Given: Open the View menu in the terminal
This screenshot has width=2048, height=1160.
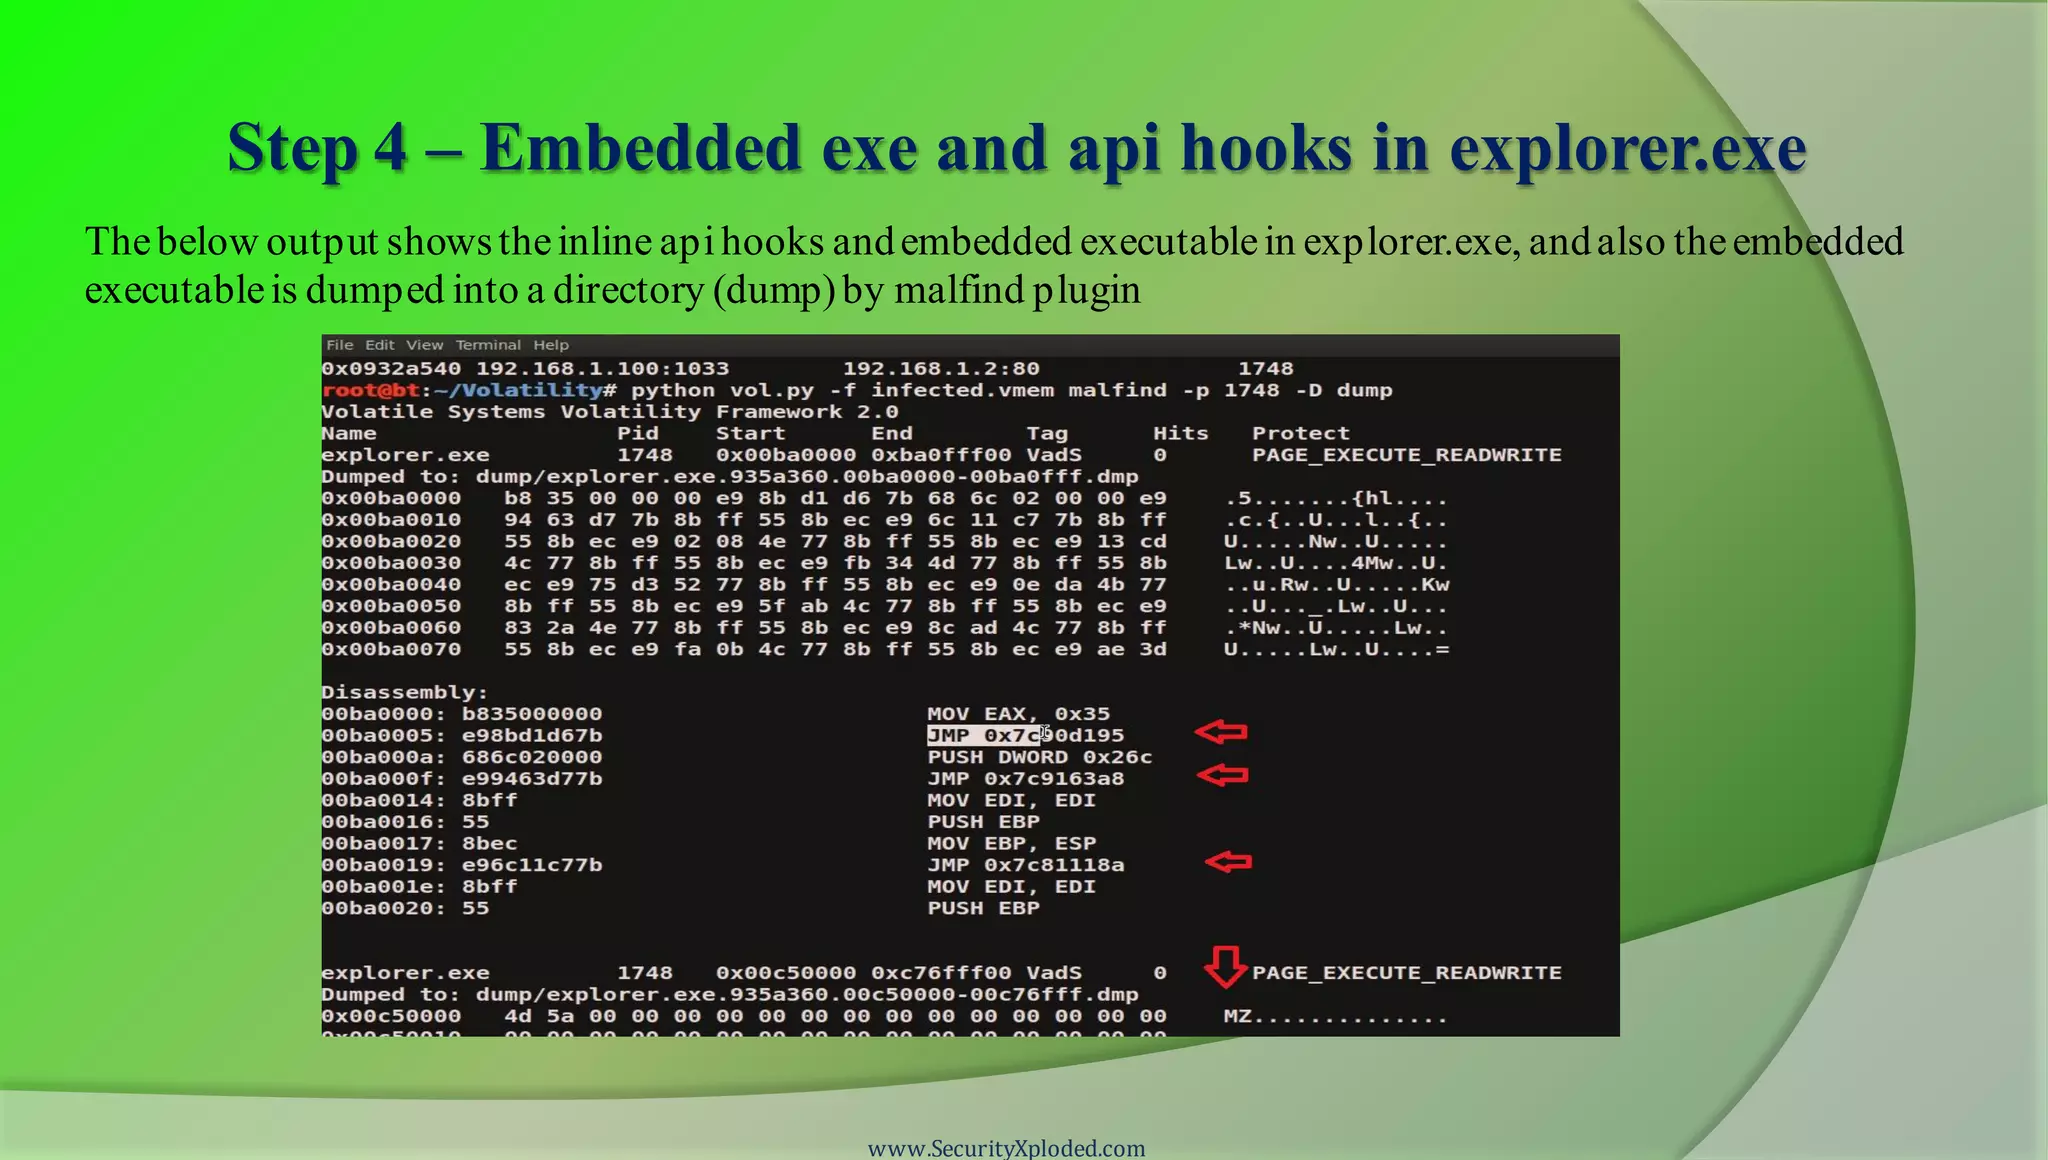Looking at the screenshot, I should click(x=424, y=345).
